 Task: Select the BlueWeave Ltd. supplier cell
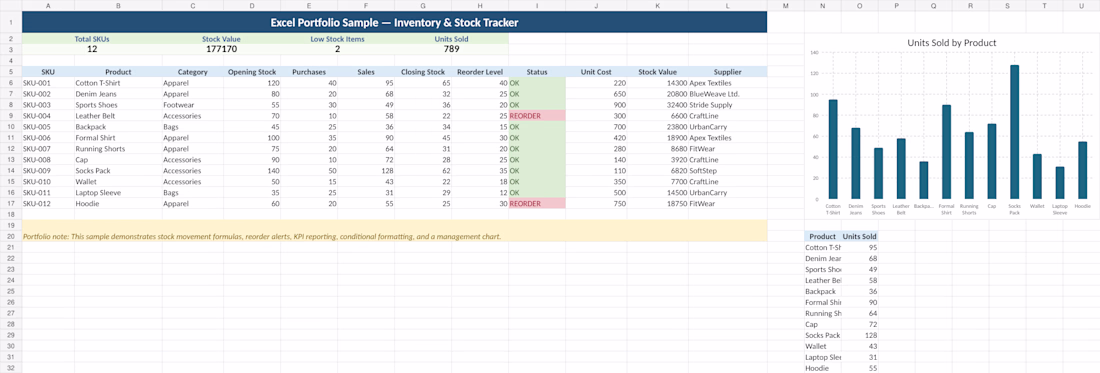[727, 94]
